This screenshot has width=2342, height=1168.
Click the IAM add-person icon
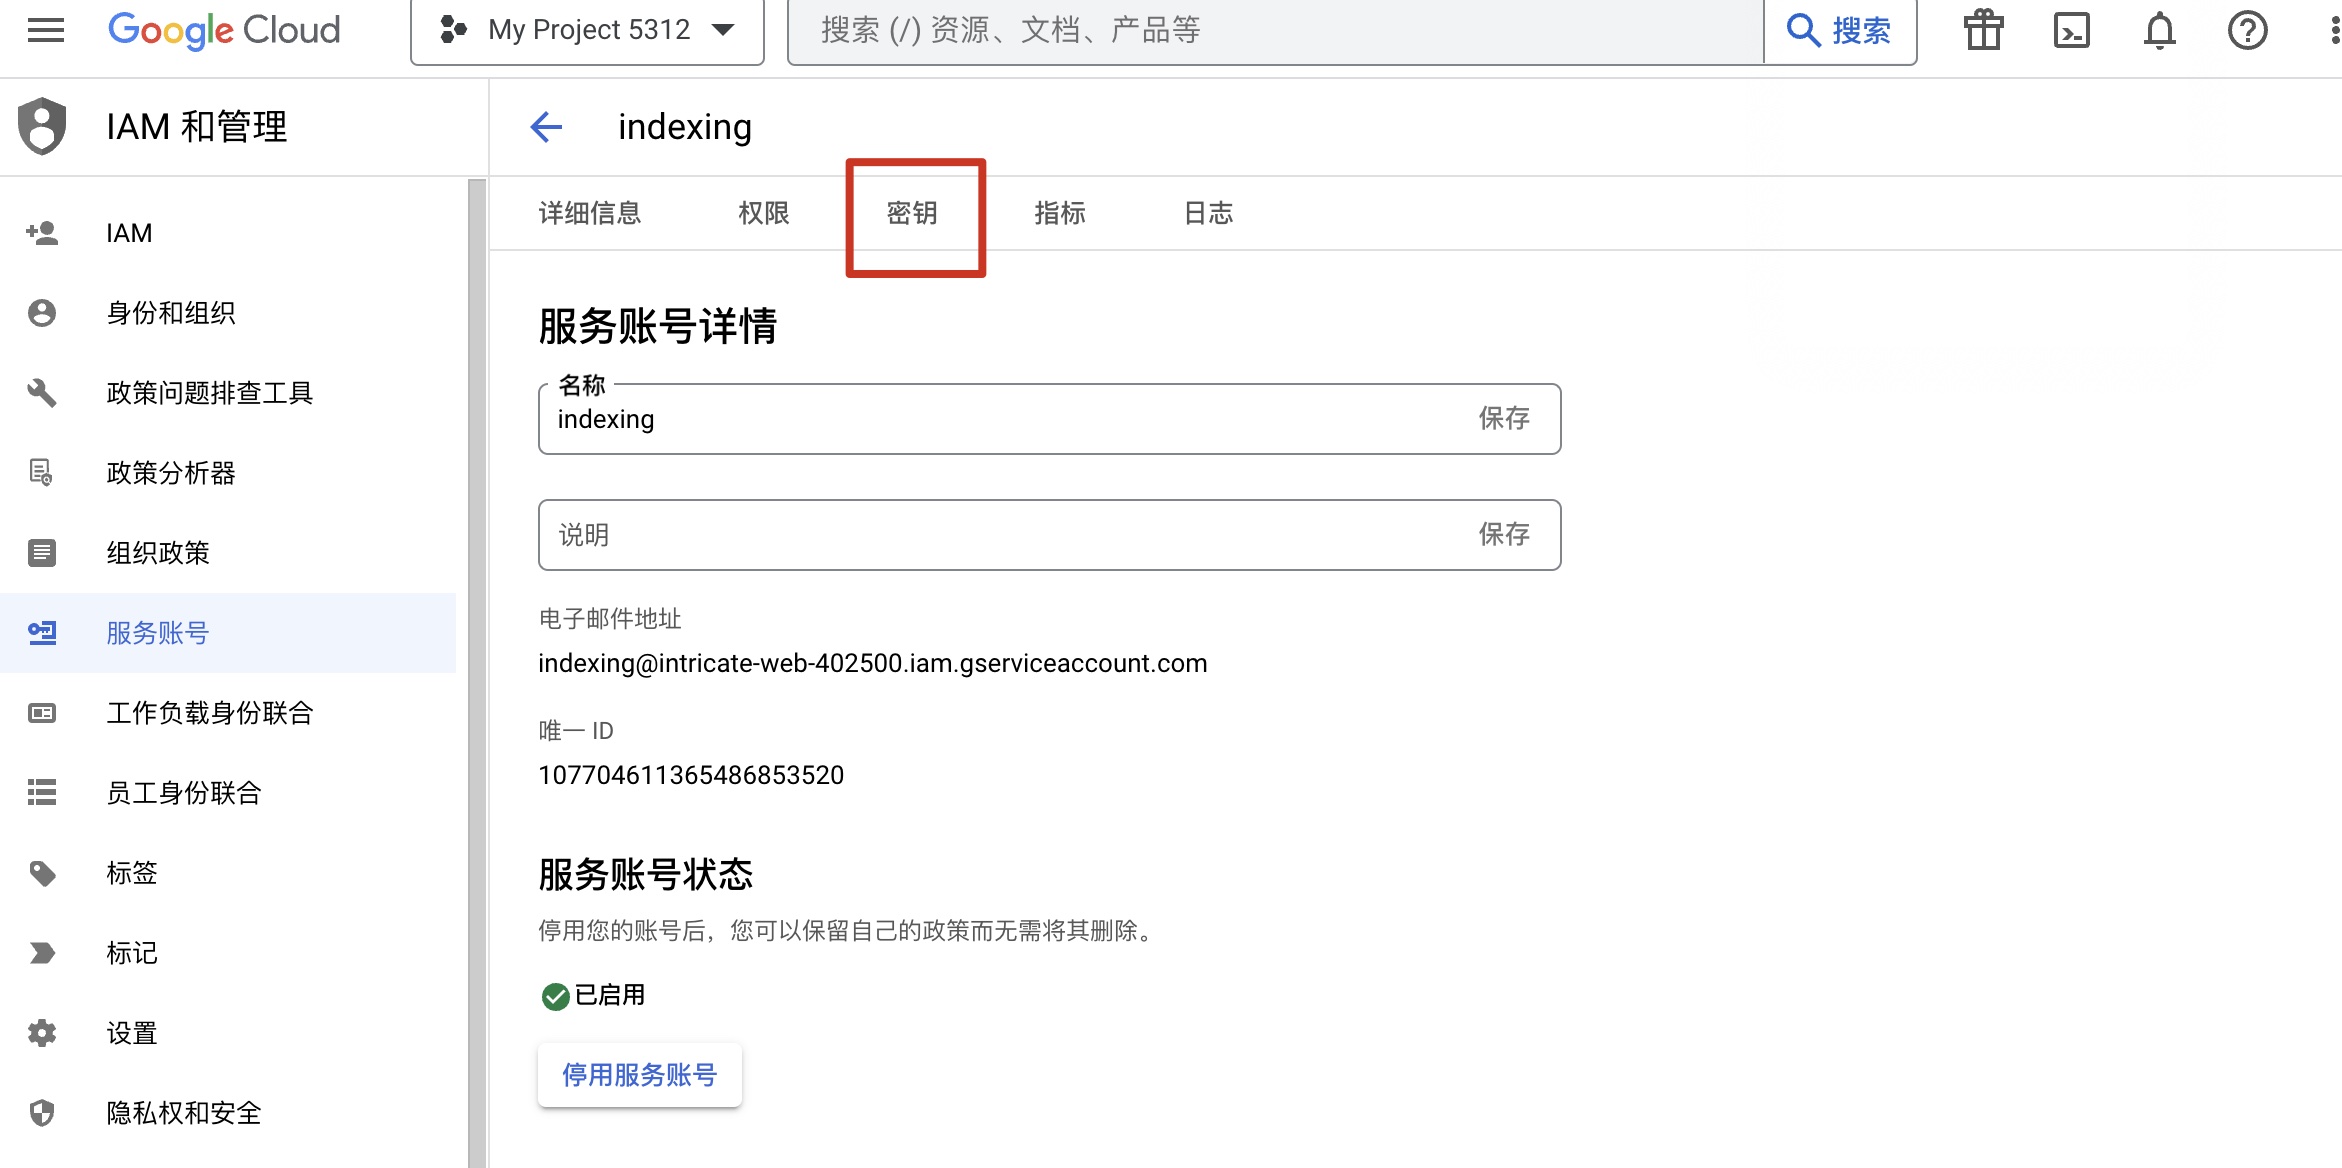[42, 233]
